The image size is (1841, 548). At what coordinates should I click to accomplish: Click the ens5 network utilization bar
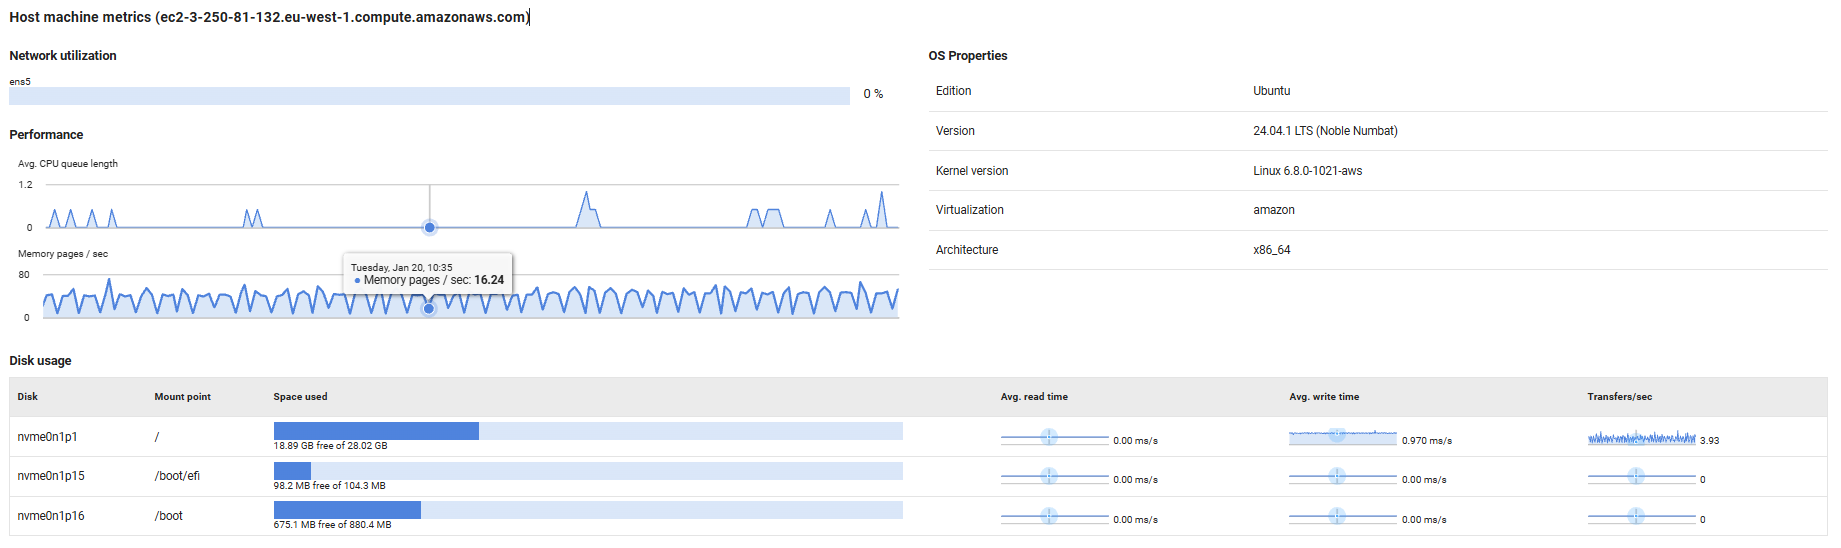(x=429, y=96)
